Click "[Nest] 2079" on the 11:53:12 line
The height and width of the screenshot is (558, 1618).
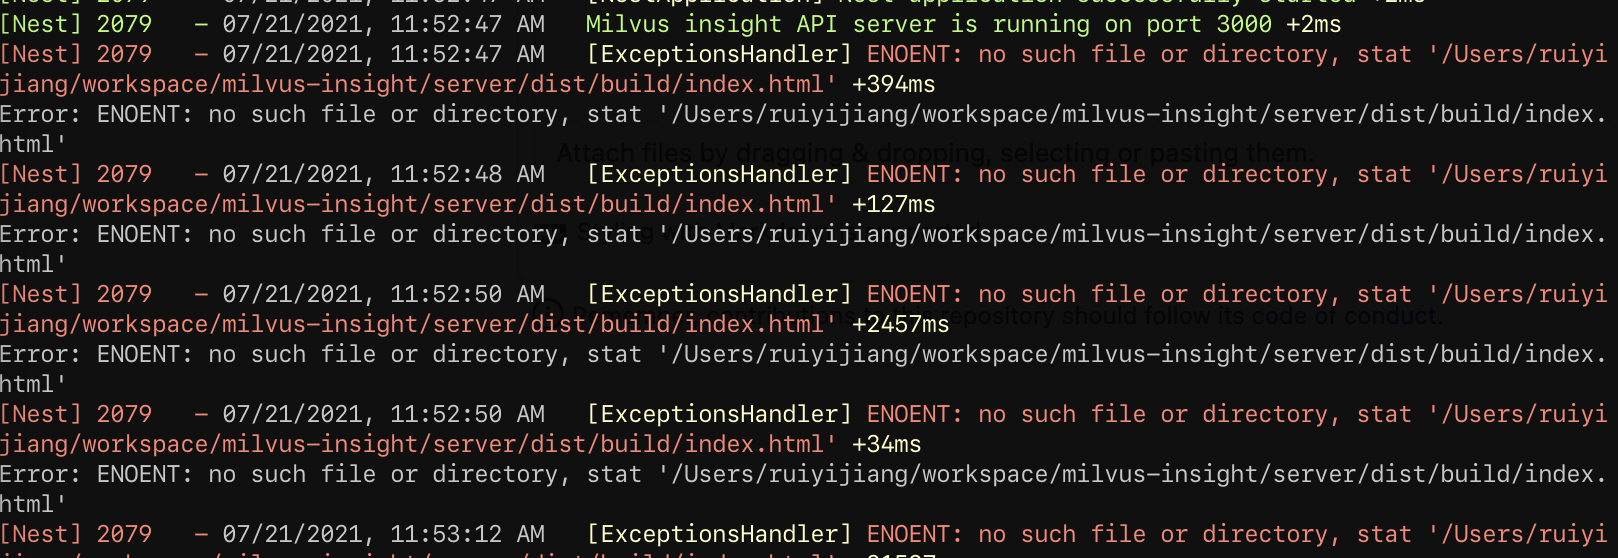pyautogui.click(x=76, y=534)
